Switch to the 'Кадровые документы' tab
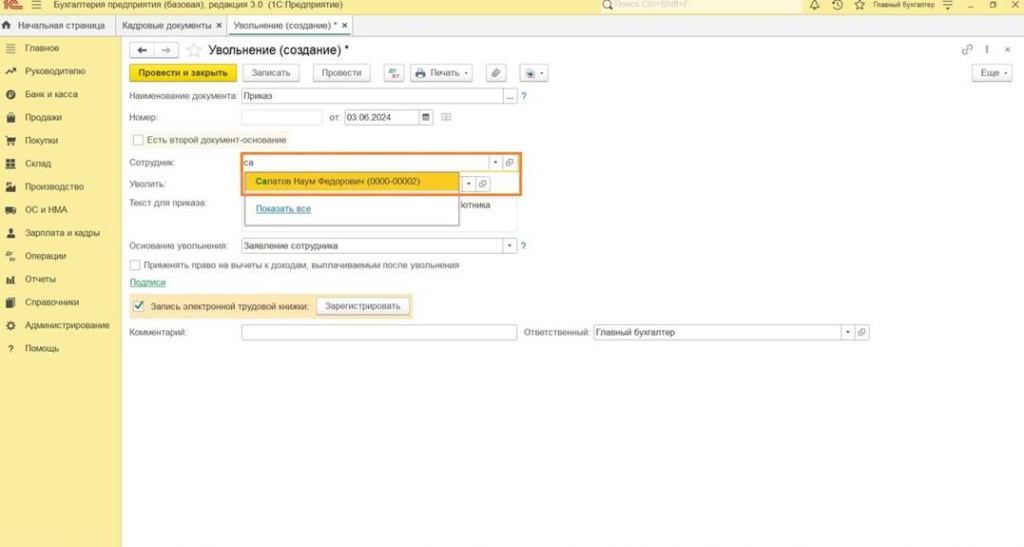This screenshot has width=1024, height=547. tap(166, 24)
